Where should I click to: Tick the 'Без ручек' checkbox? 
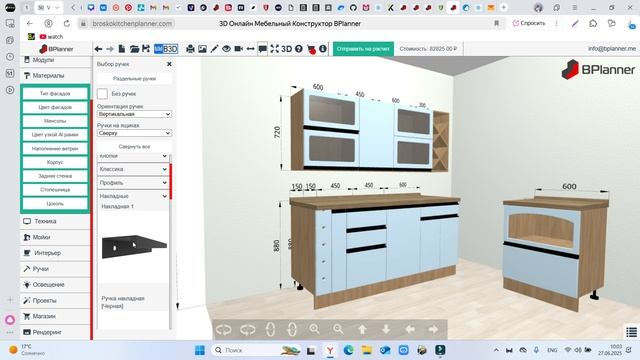tap(102, 94)
